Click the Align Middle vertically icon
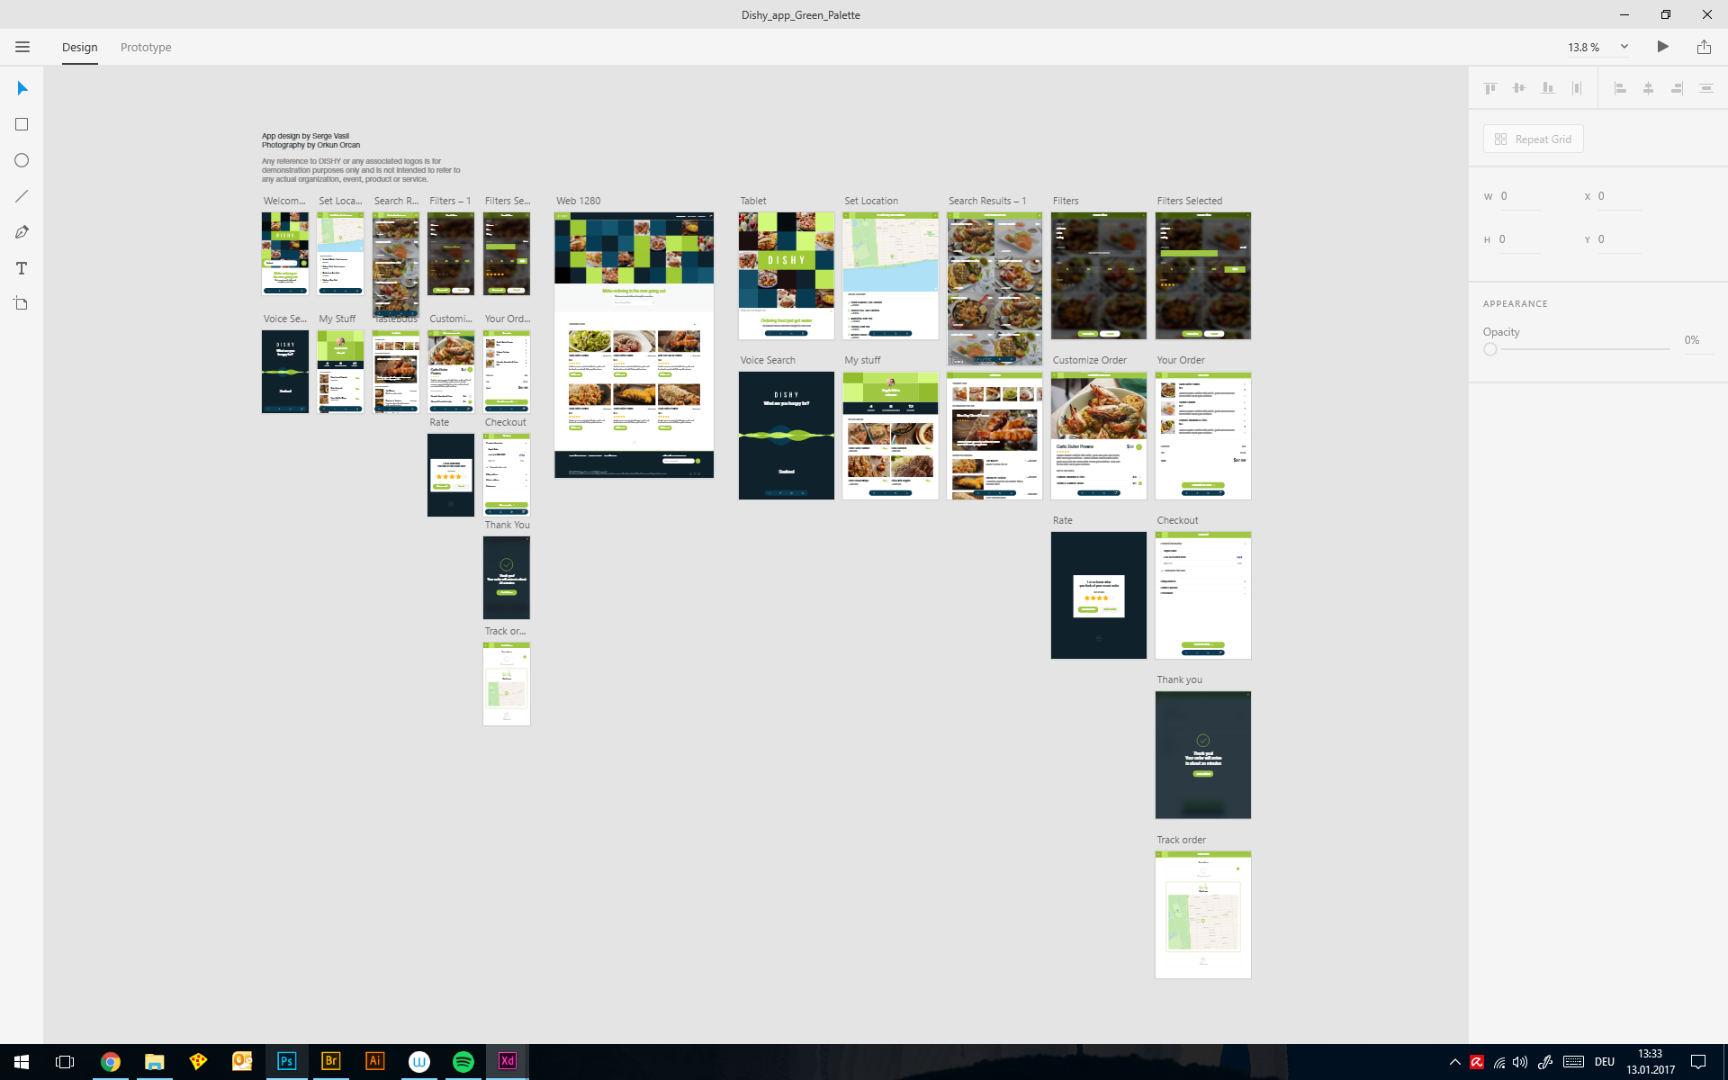The height and width of the screenshot is (1080, 1728). point(1519,88)
